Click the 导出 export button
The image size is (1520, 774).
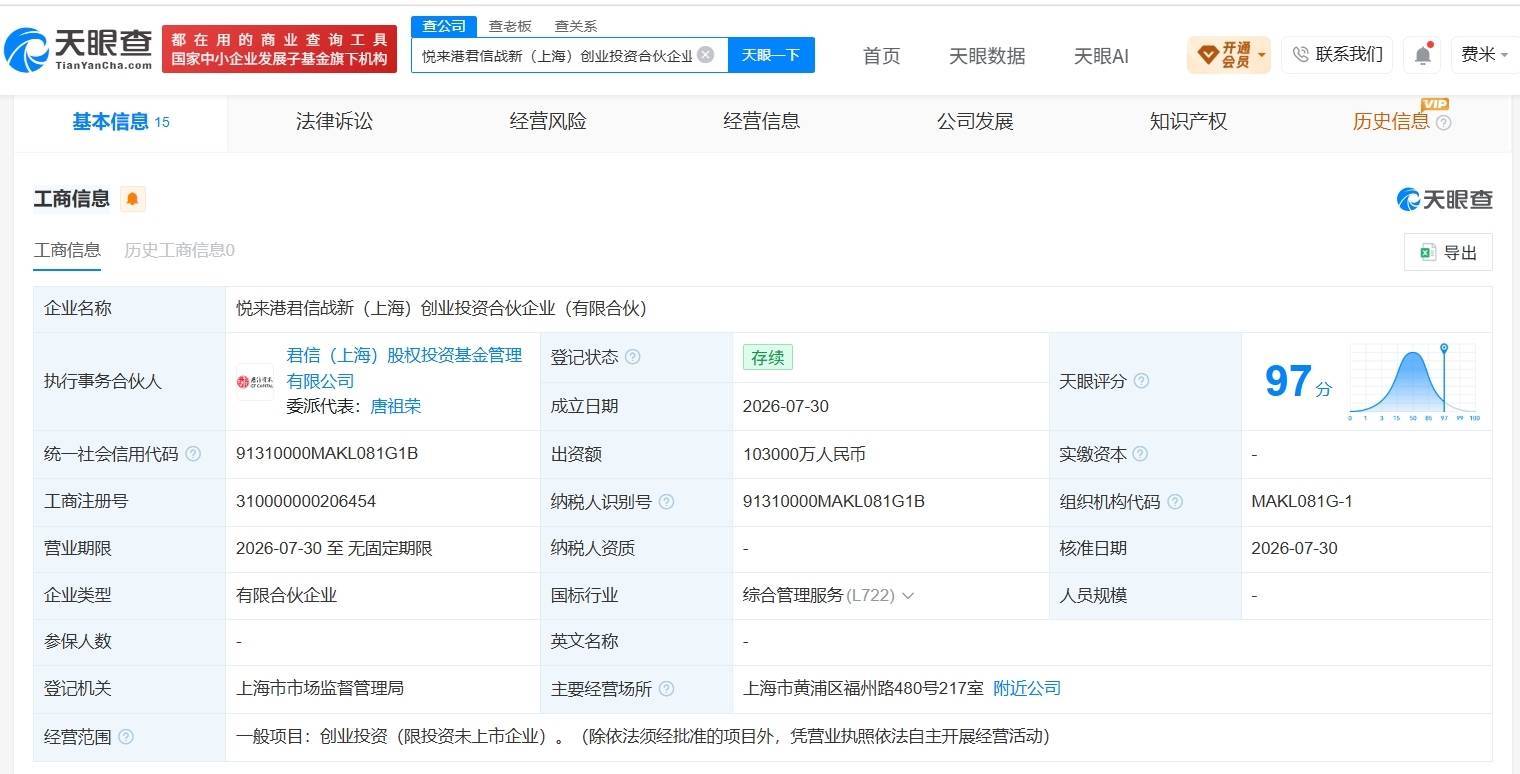point(1448,253)
